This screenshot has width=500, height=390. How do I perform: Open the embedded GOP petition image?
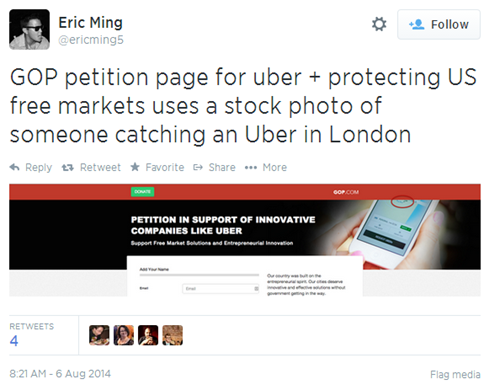click(245, 240)
